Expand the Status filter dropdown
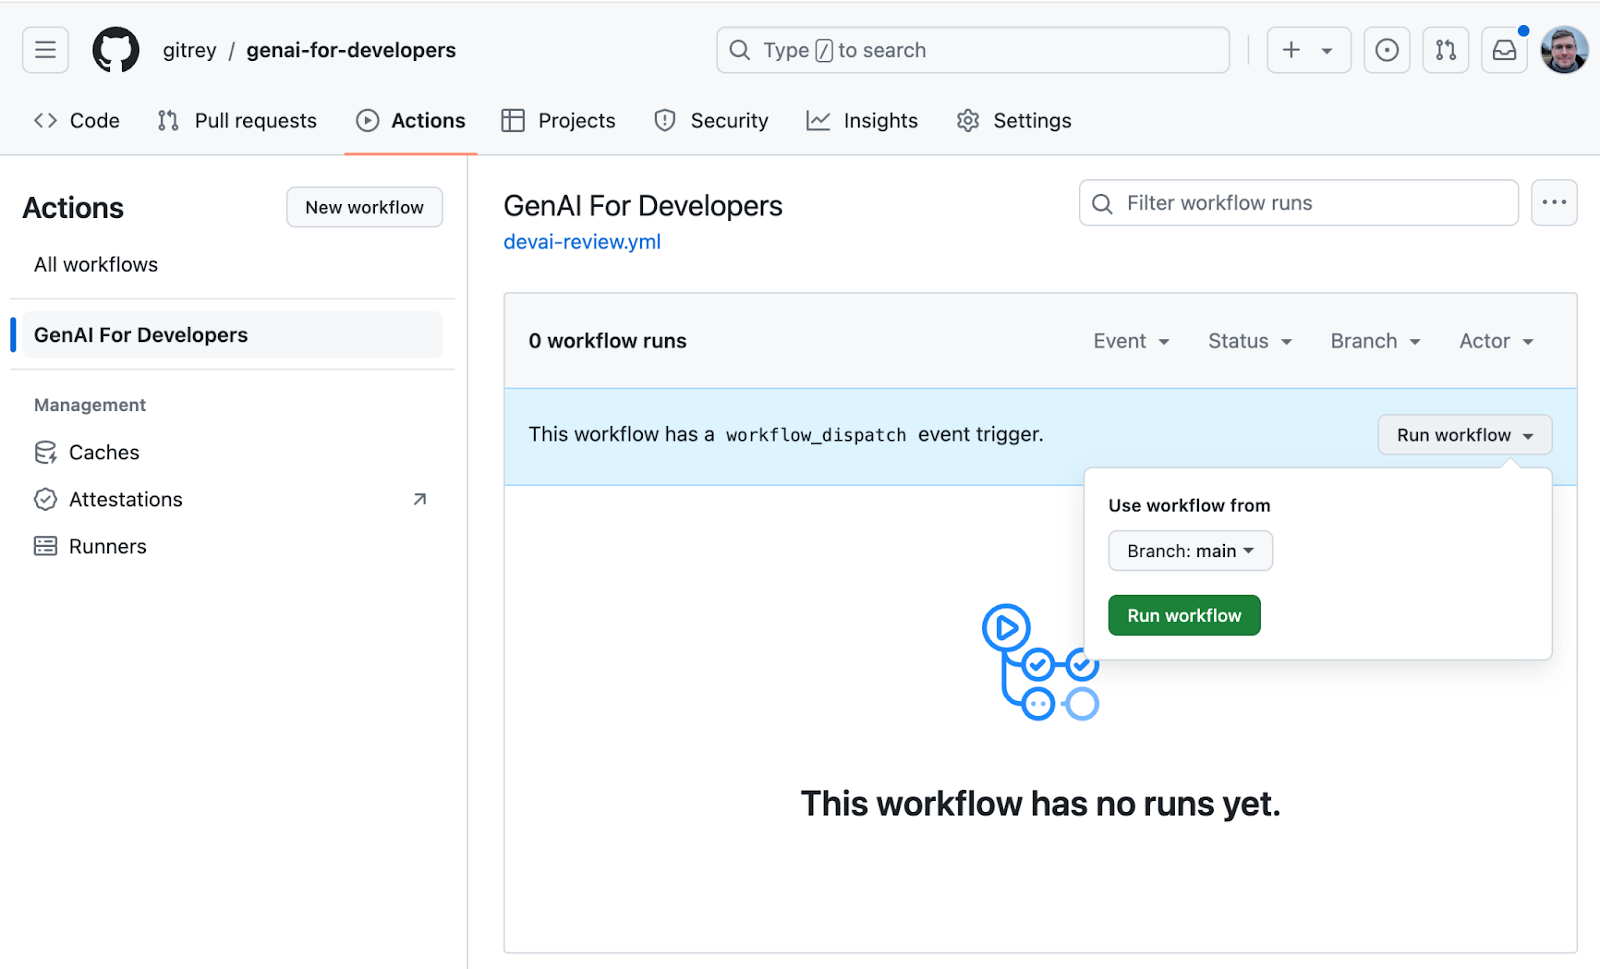This screenshot has height=969, width=1600. pyautogui.click(x=1250, y=341)
